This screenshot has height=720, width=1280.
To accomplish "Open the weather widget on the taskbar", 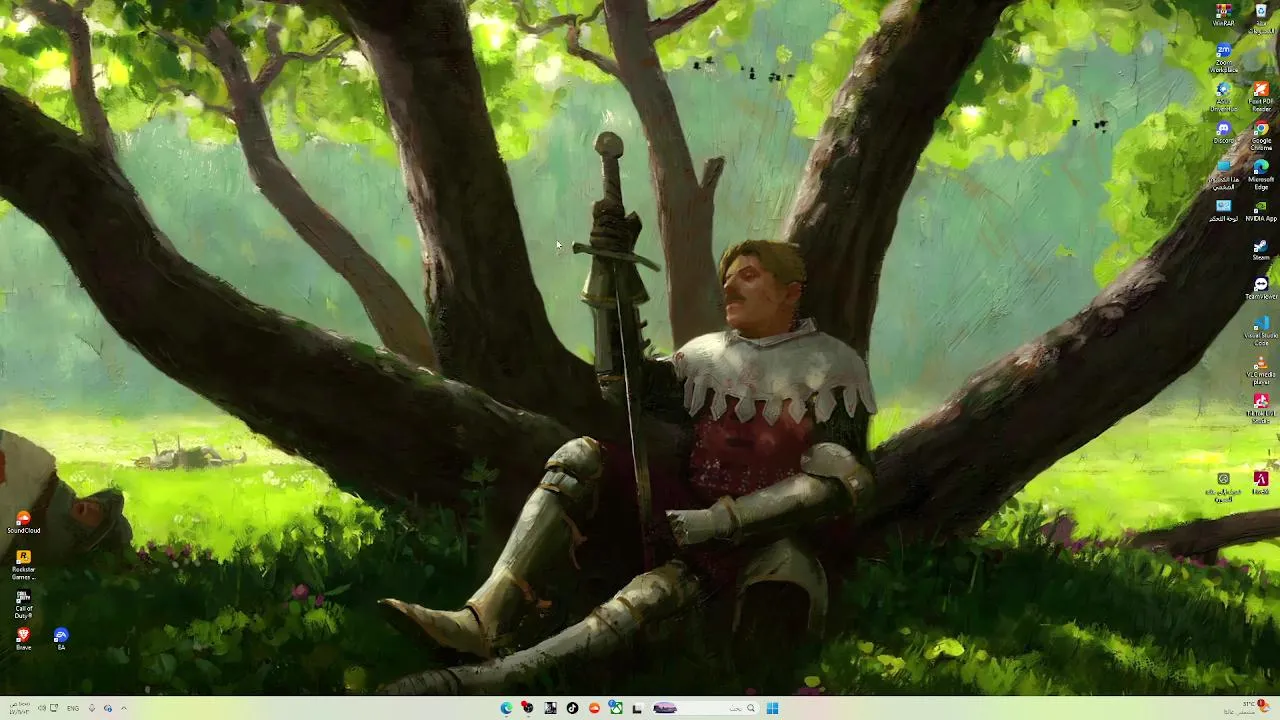I will coord(1248,708).
